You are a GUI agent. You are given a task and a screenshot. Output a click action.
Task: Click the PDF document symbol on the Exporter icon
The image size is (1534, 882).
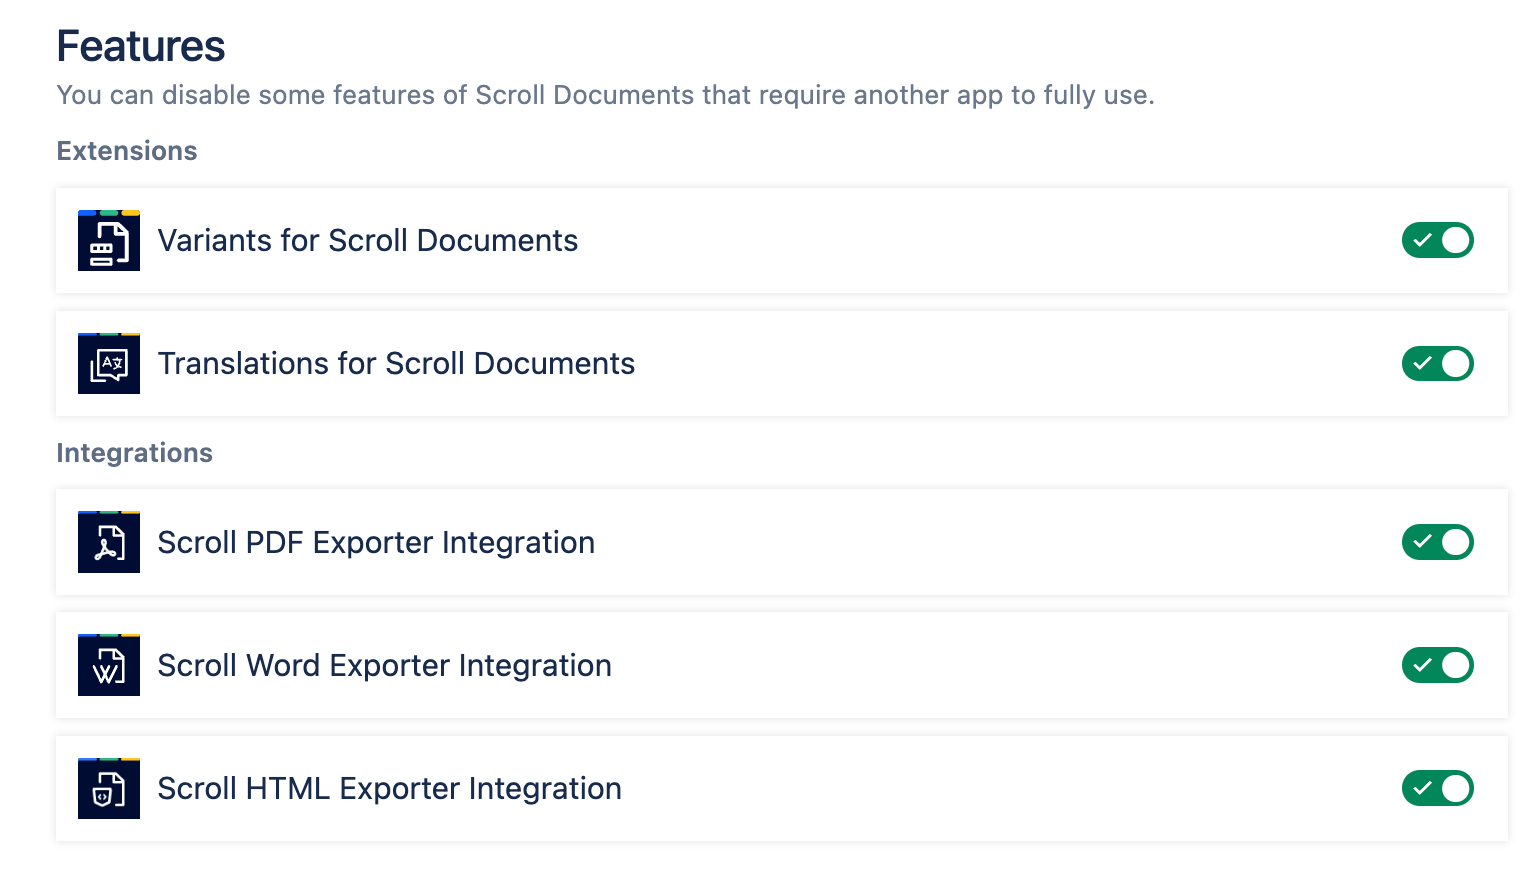pyautogui.click(x=108, y=542)
